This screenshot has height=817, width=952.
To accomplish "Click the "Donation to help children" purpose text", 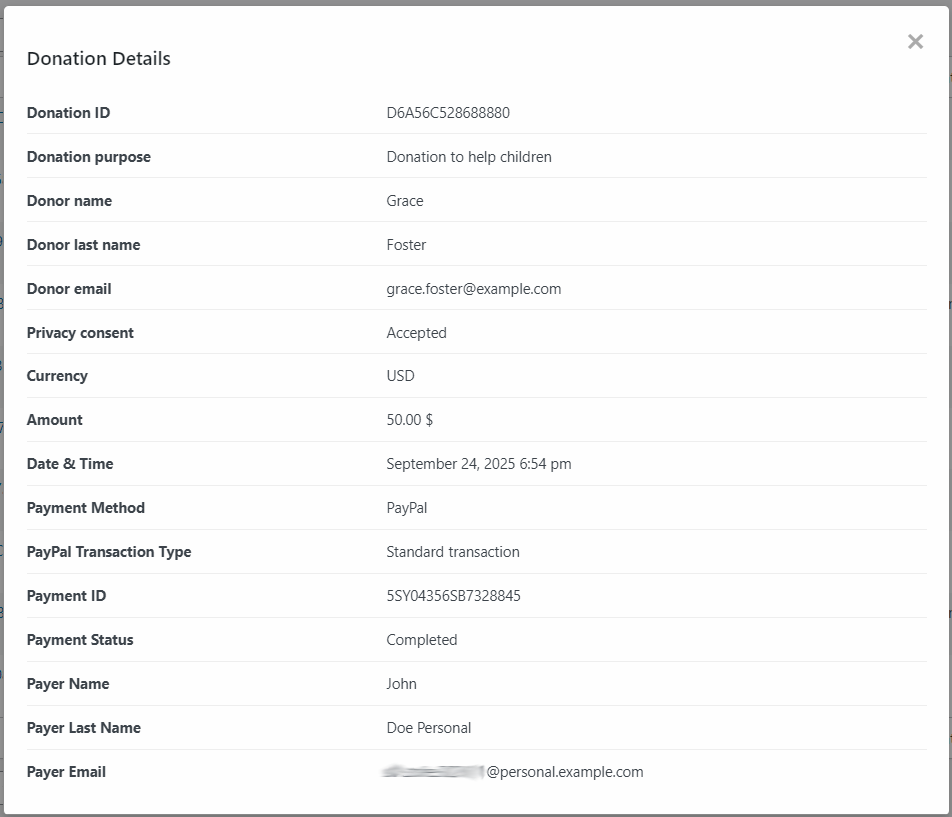I will click(x=469, y=157).
